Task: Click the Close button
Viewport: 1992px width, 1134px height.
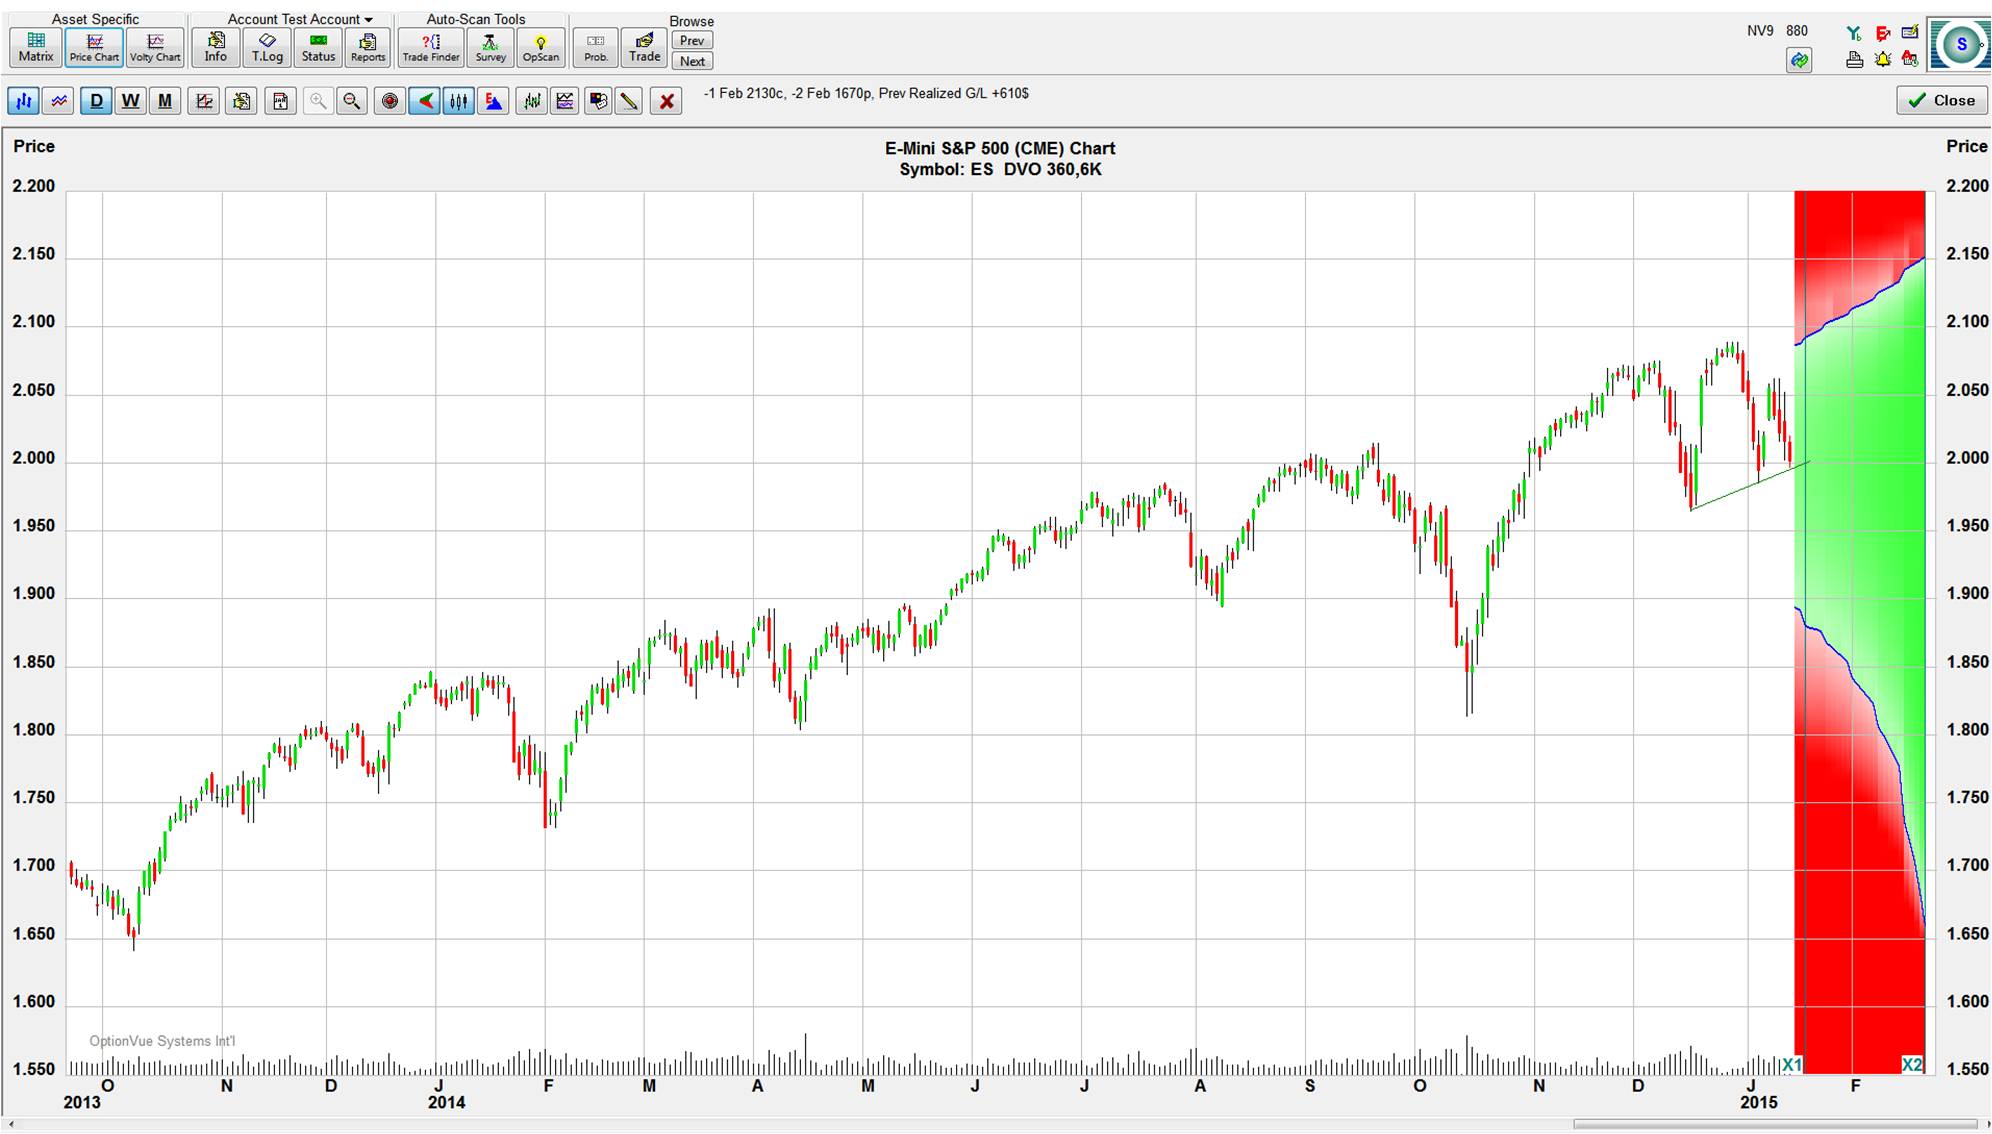Action: (x=1941, y=100)
